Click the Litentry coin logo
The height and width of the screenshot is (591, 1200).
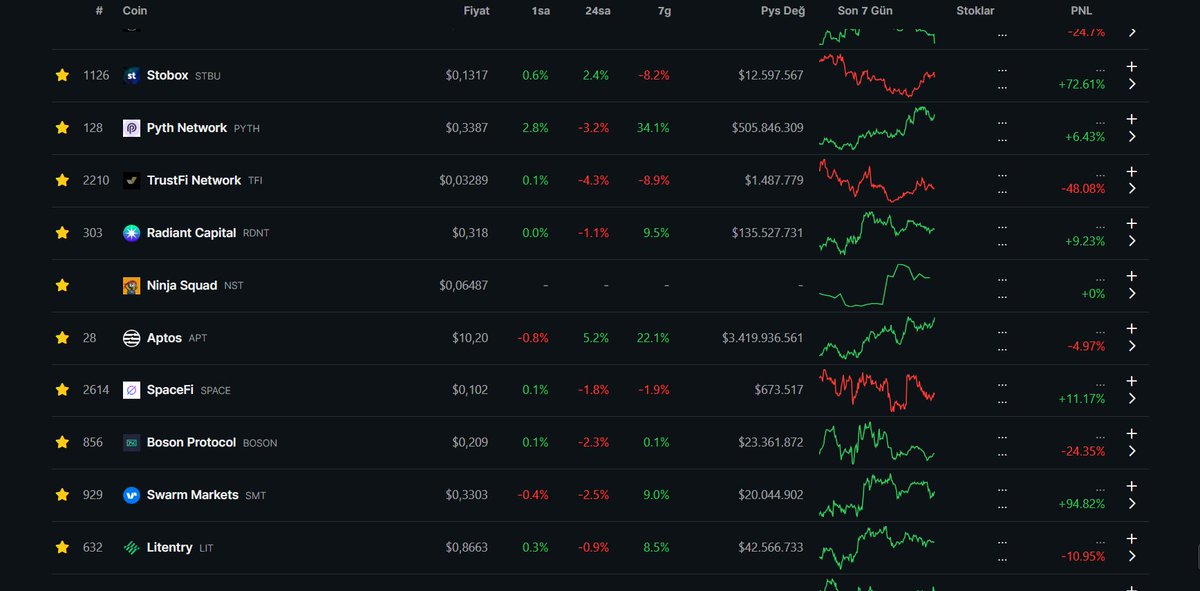131,547
